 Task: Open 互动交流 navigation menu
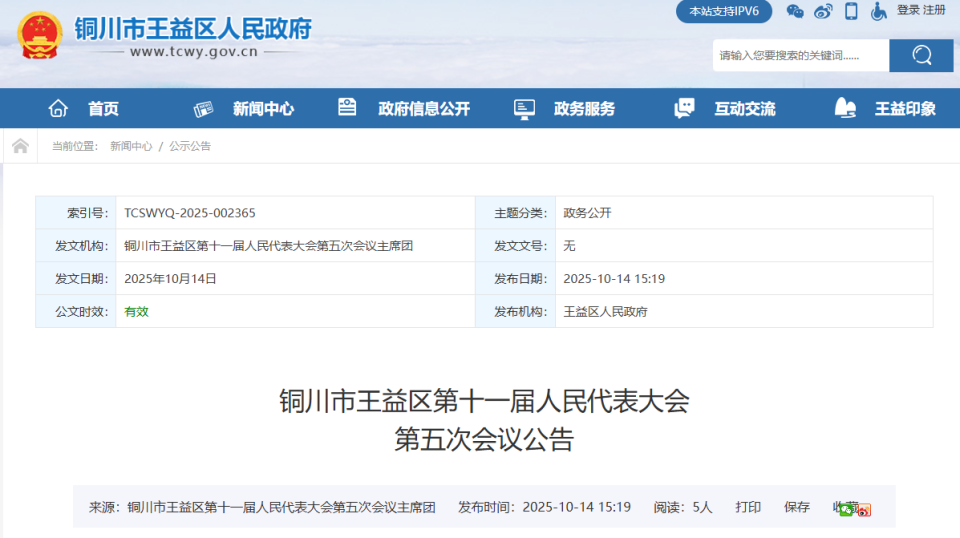[x=744, y=109]
